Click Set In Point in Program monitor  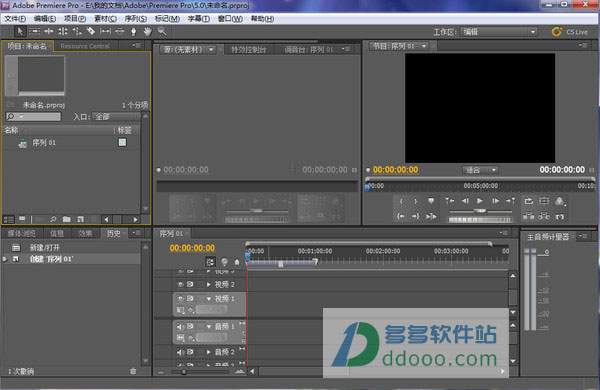pos(401,201)
